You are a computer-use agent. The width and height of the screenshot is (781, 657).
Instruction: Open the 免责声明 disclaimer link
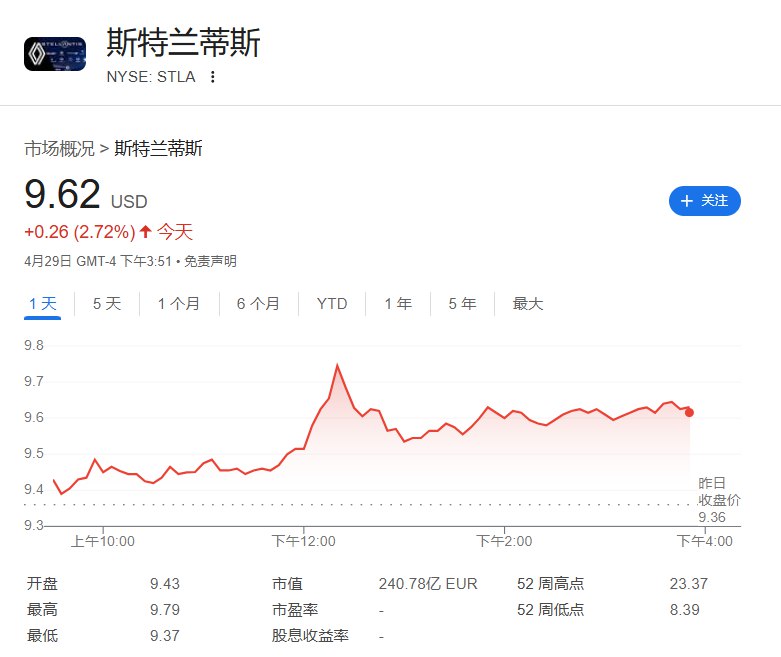tap(210, 261)
